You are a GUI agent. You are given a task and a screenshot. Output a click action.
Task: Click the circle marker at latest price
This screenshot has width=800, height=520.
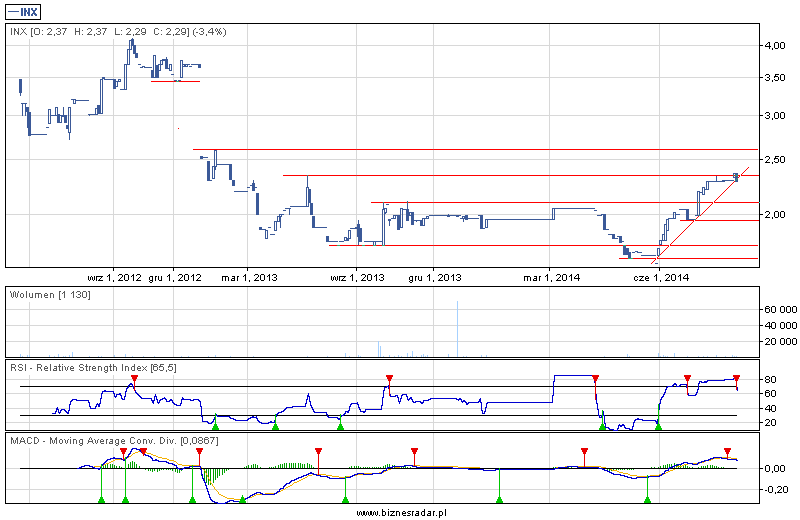(737, 177)
